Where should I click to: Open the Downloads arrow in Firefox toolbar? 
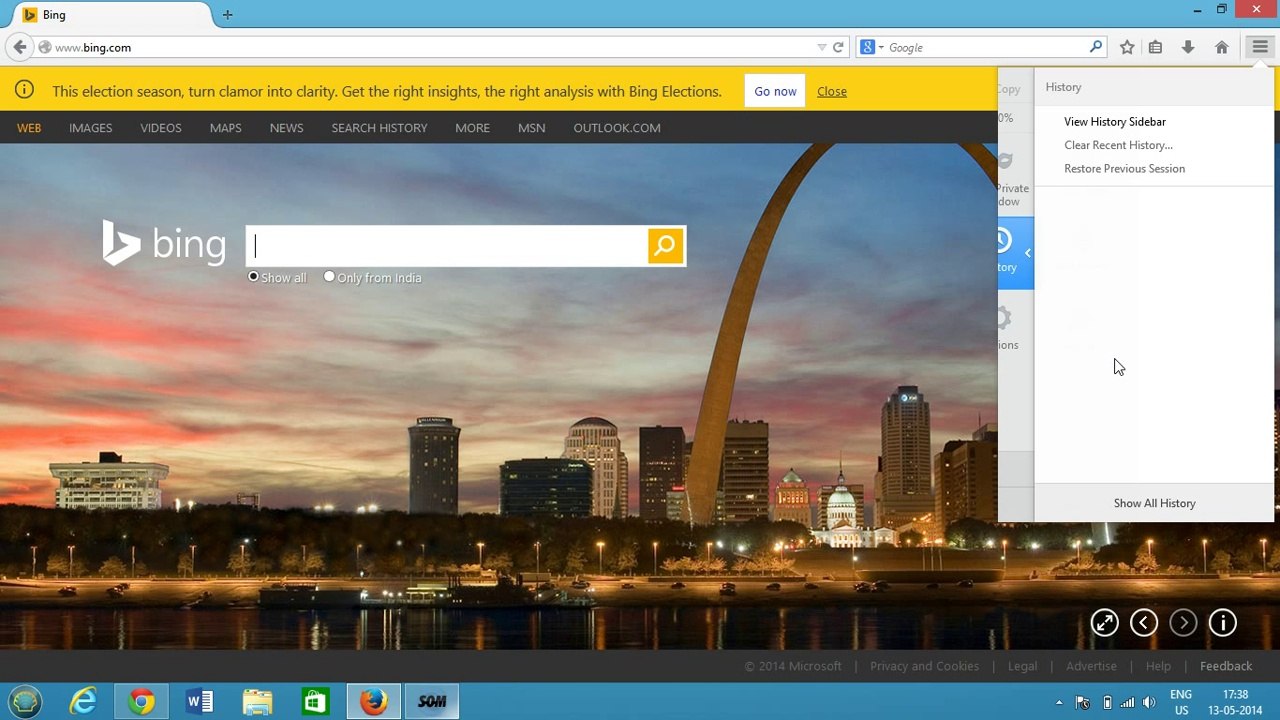pos(1188,47)
